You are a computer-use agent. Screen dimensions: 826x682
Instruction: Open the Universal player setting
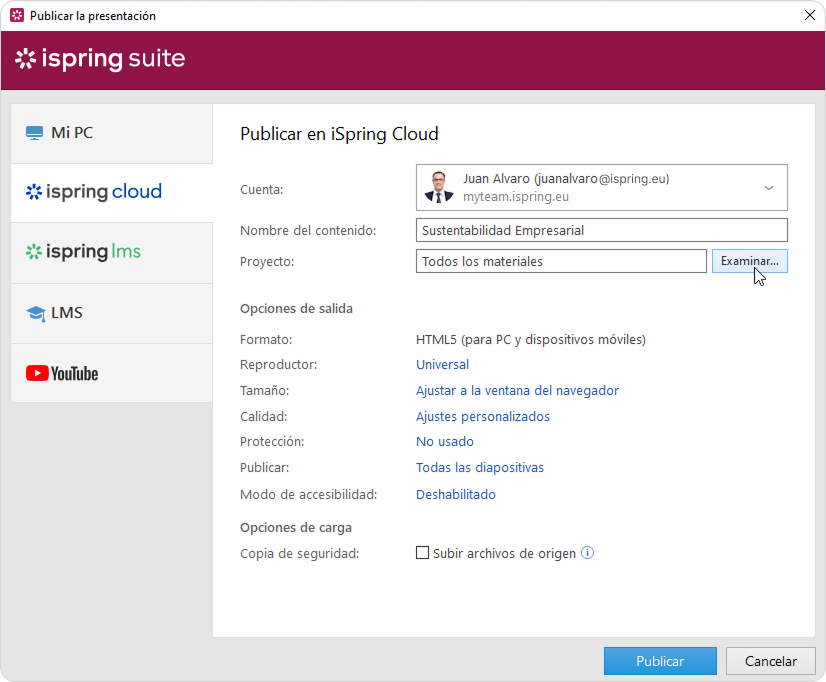(442, 365)
